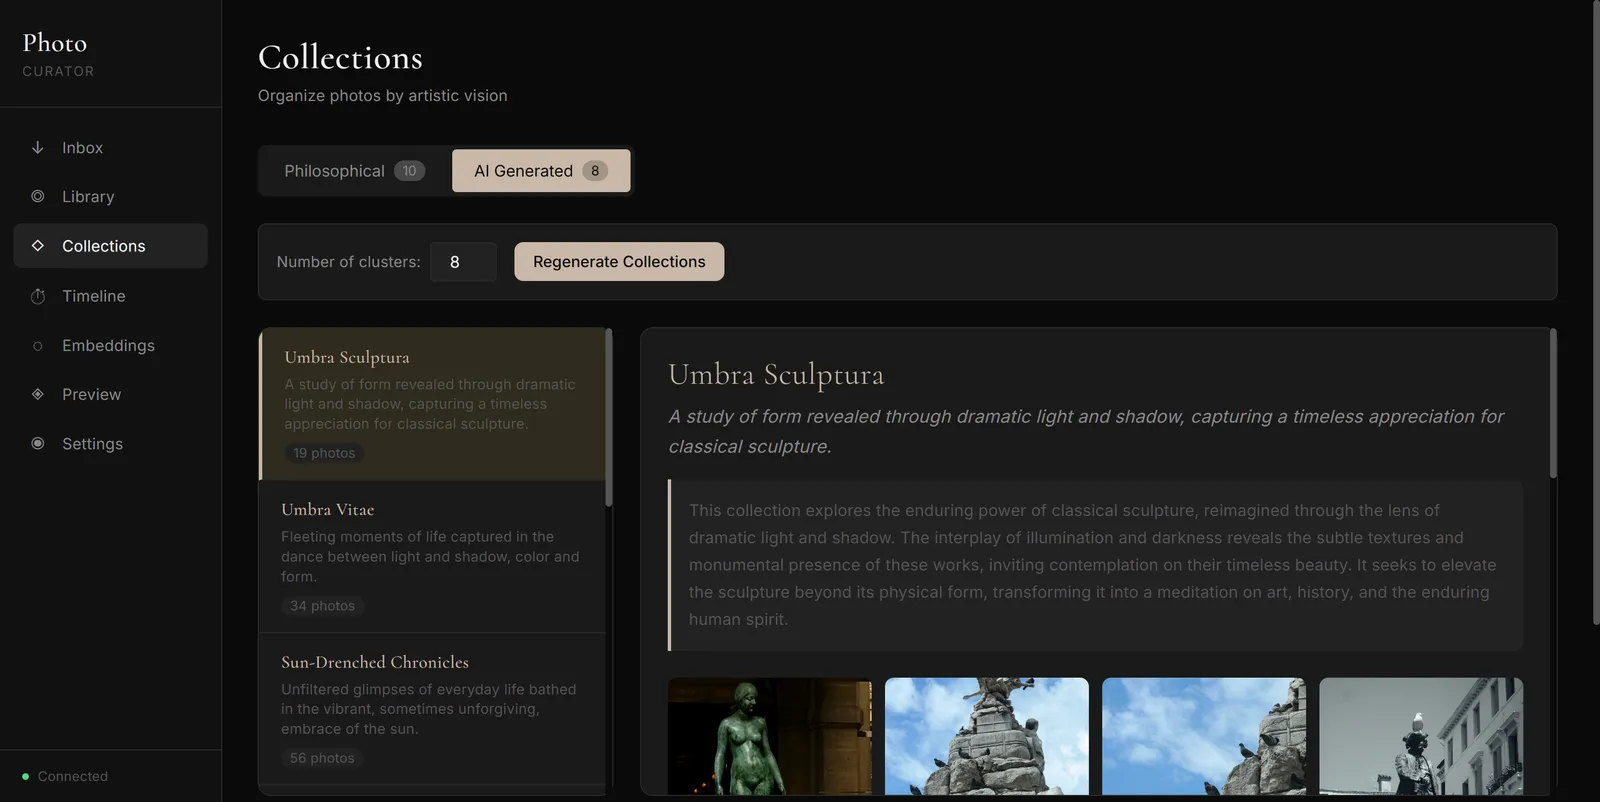Click the Number of clusters label
Image resolution: width=1600 pixels, height=802 pixels.
pyautogui.click(x=348, y=262)
